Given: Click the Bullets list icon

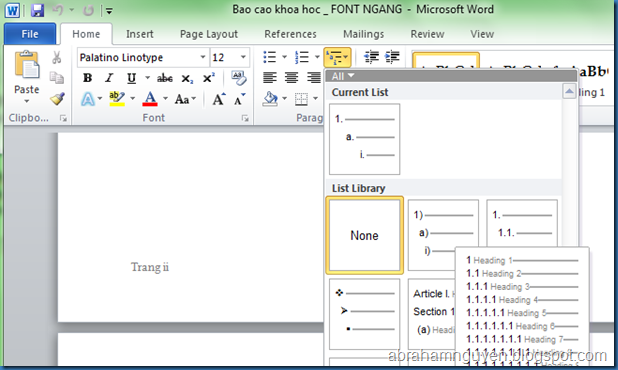Looking at the screenshot, I should pyautogui.click(x=270, y=57).
